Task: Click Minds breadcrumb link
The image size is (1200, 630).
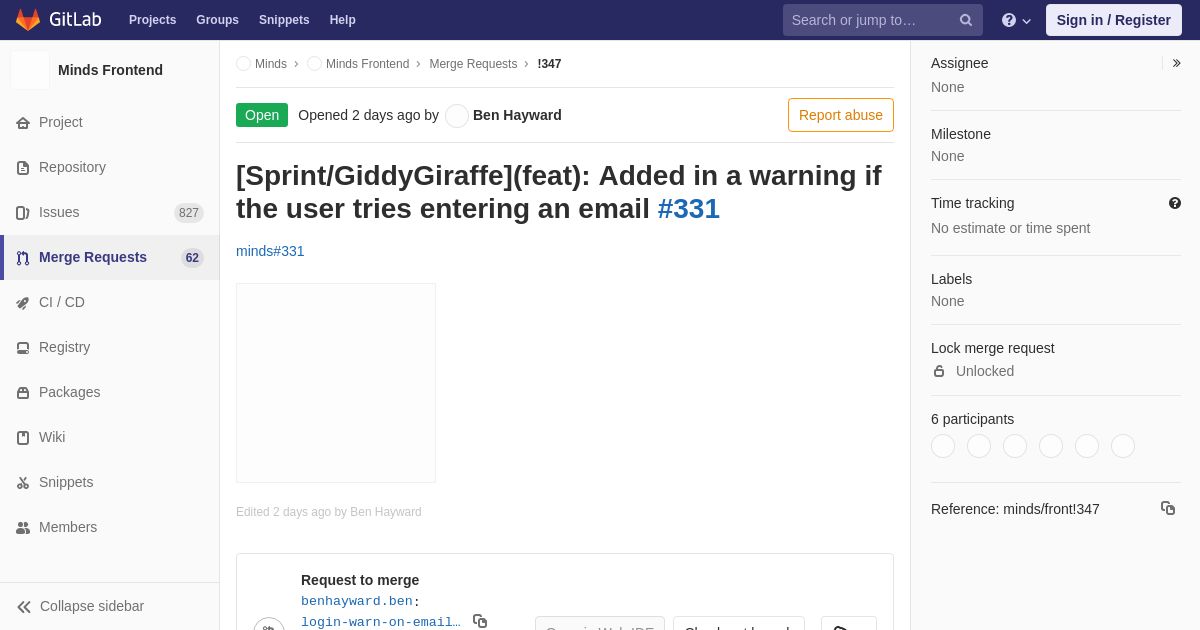Action: (271, 64)
